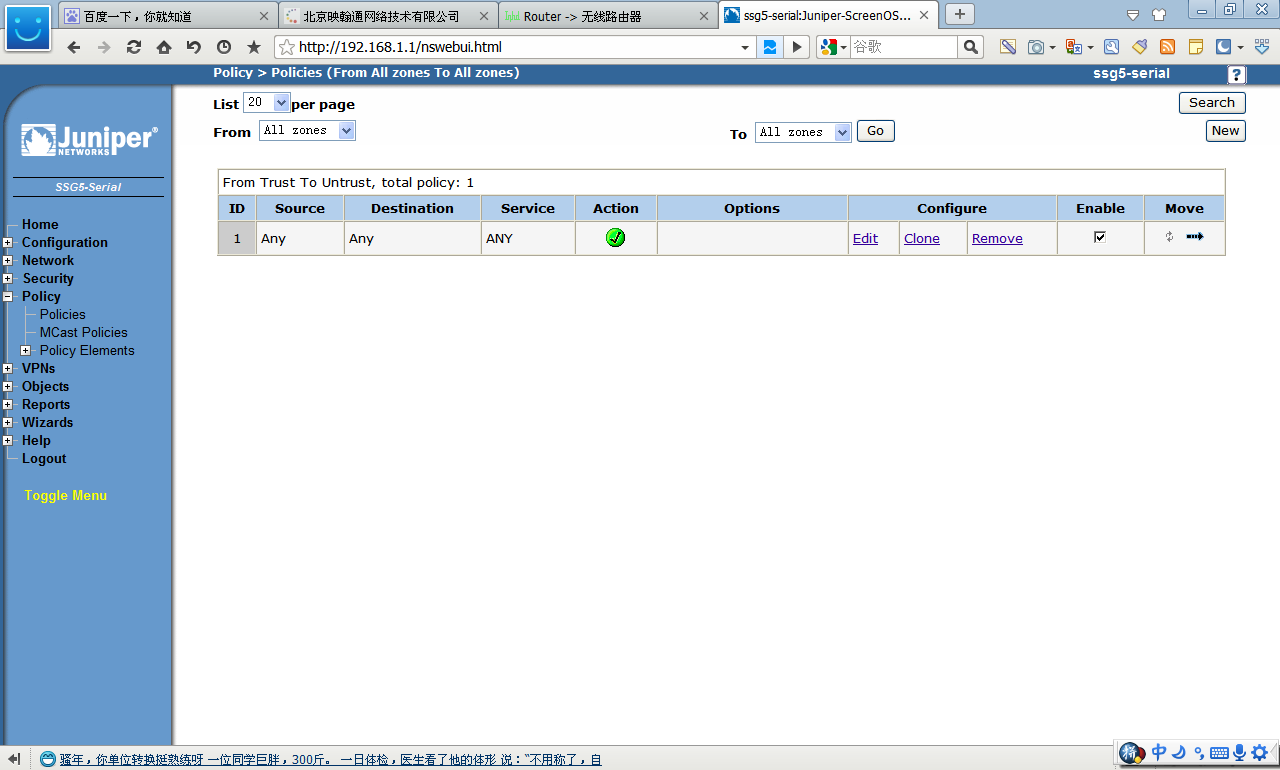Screen dimensions: 1280x770
Task: Click the Edit link for policy 1
Action: (x=865, y=239)
